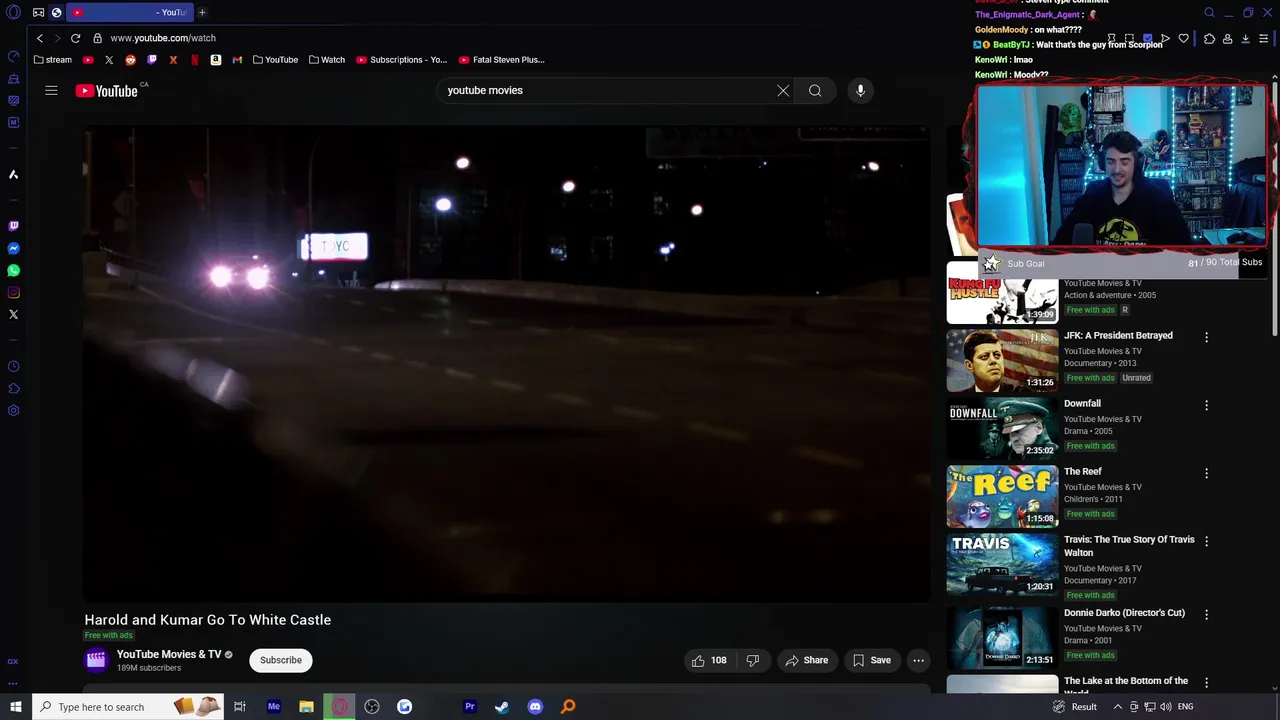Open Messenger in the Opera sidebar
The height and width of the screenshot is (720, 1280).
13,249
